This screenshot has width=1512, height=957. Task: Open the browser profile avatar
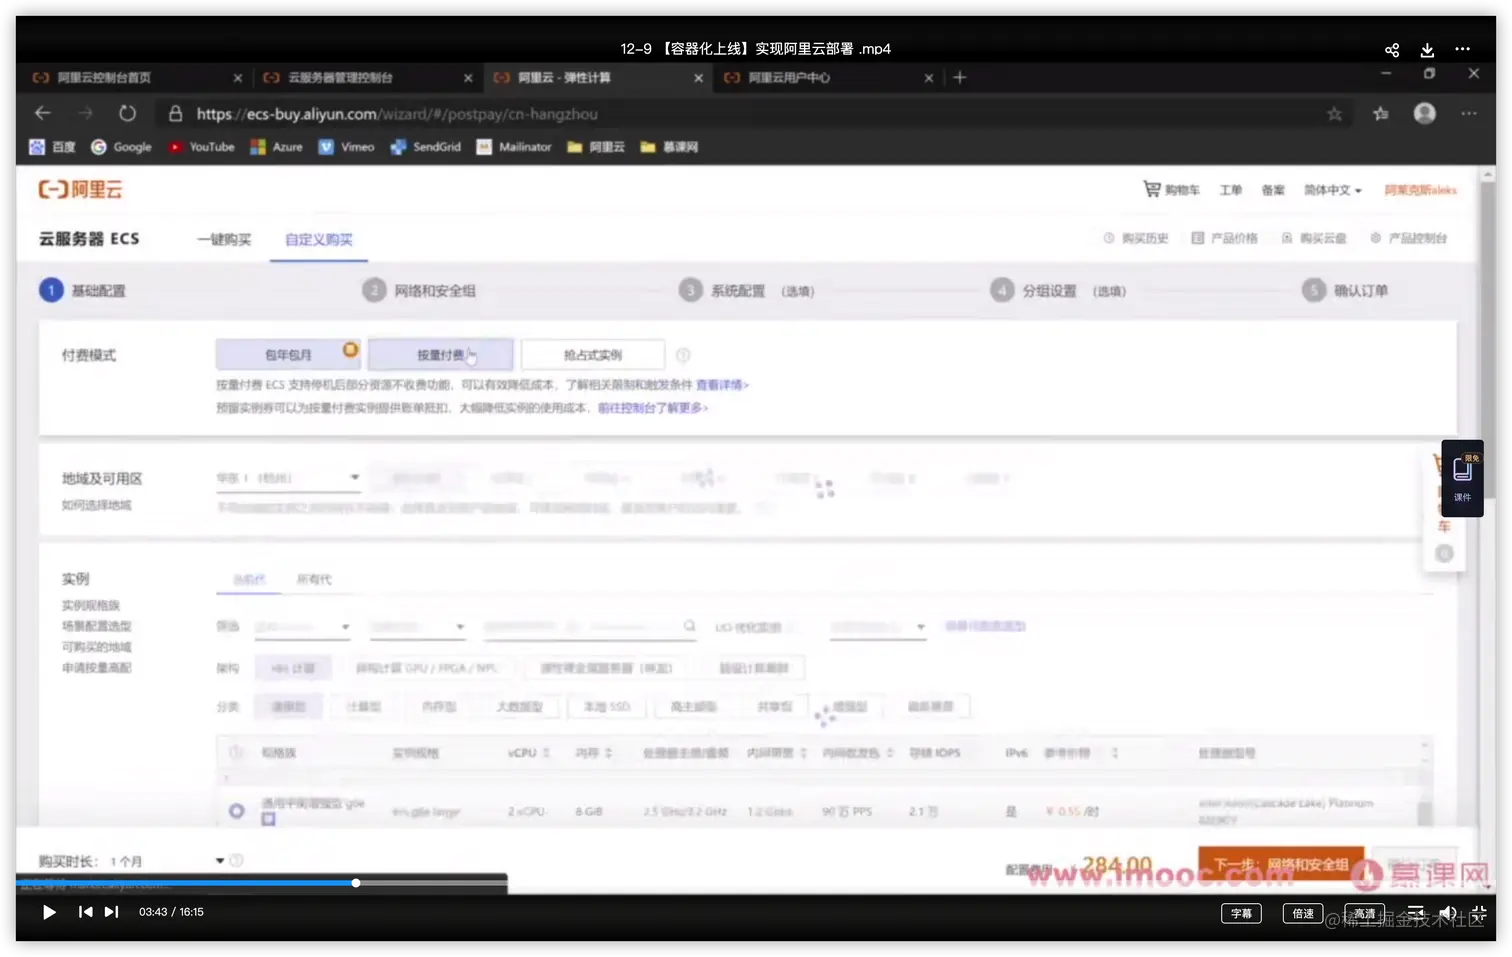coord(1425,113)
